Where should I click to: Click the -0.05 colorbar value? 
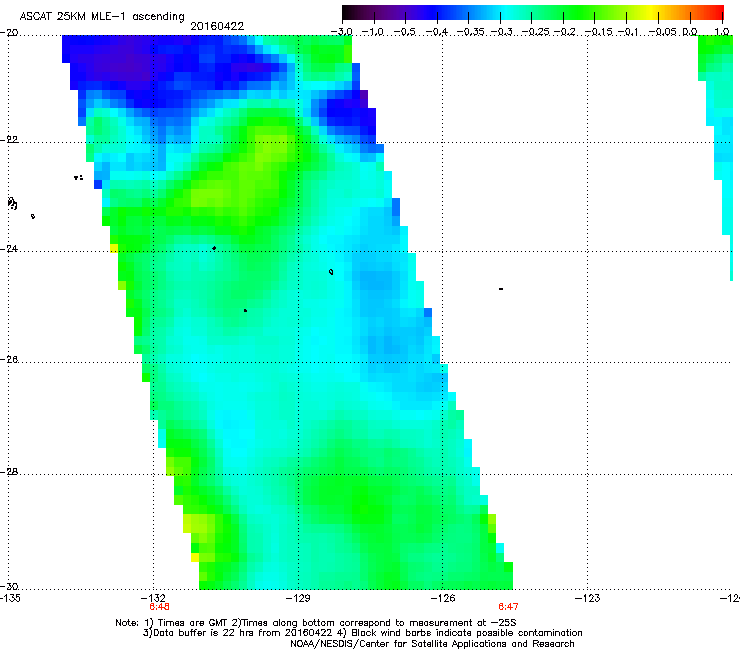663,32
